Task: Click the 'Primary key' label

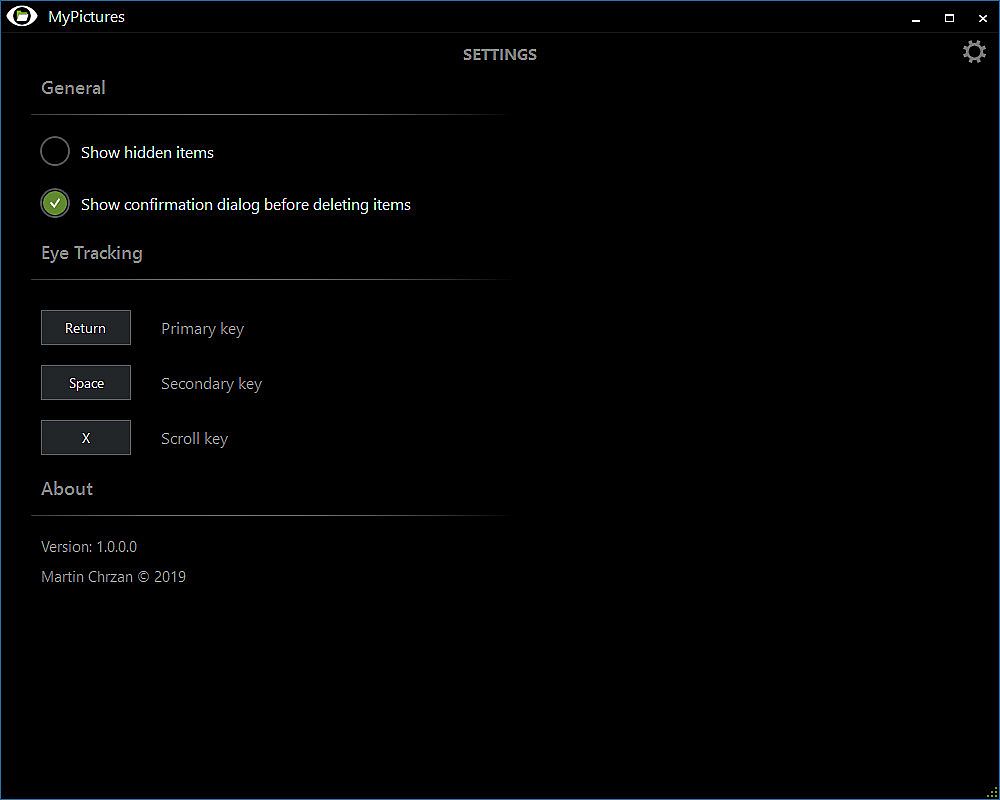Action: click(202, 329)
